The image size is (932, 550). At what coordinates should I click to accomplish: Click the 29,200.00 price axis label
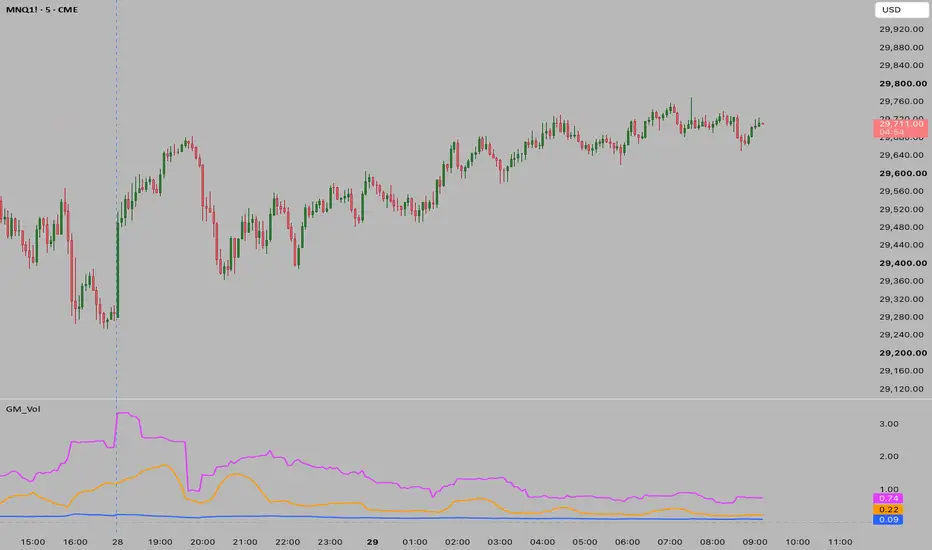coord(902,353)
